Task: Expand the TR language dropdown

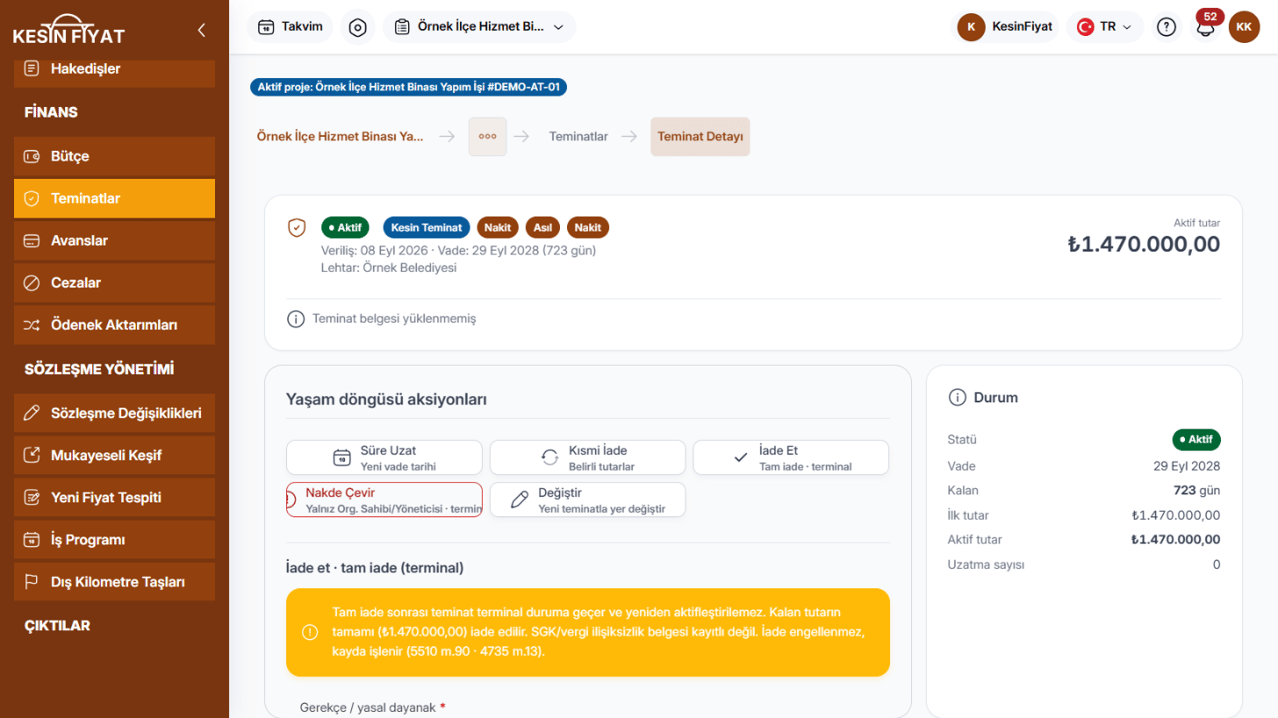Action: click(1105, 27)
